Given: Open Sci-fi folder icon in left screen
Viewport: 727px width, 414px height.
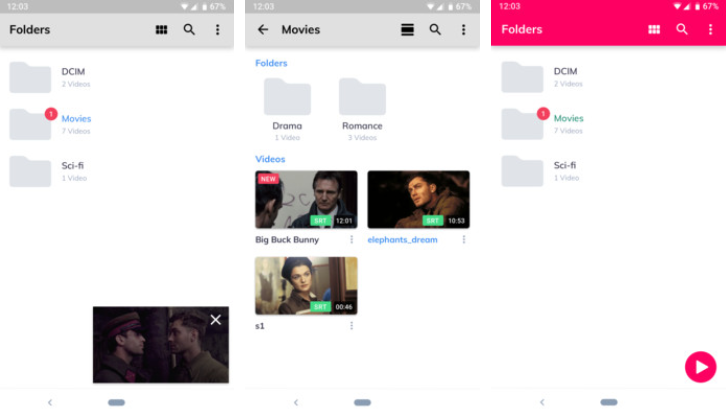Looking at the screenshot, I should (x=30, y=172).
